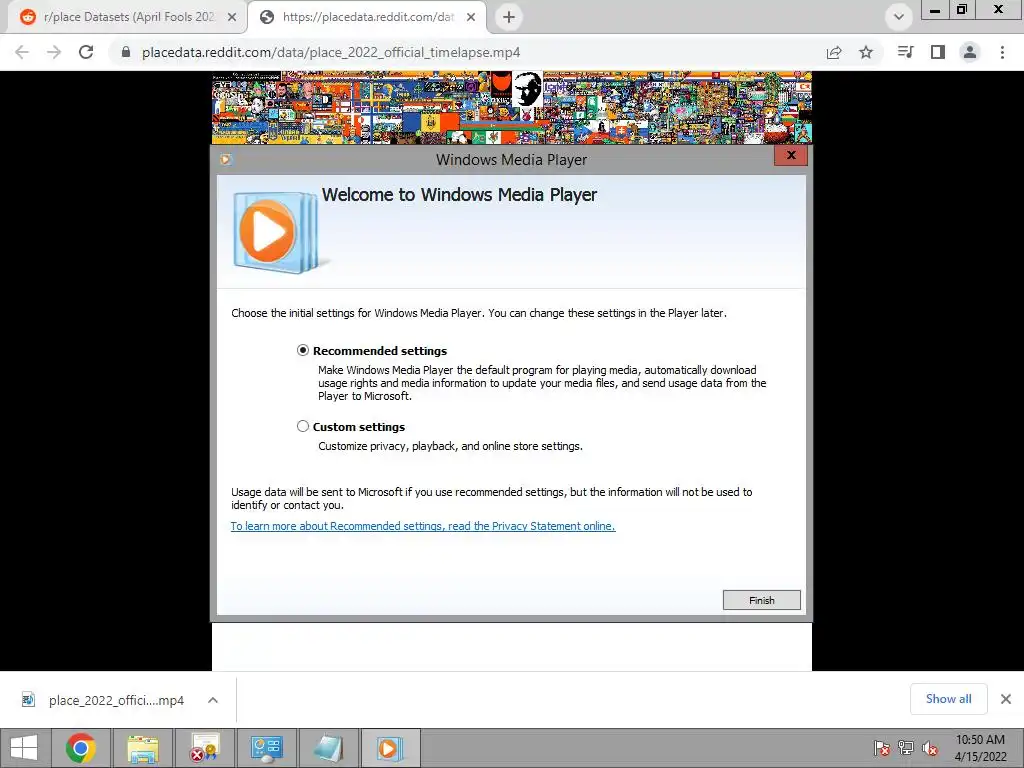Click the muted volume tray icon
Image resolution: width=1024 pixels, height=768 pixels.
(930, 748)
